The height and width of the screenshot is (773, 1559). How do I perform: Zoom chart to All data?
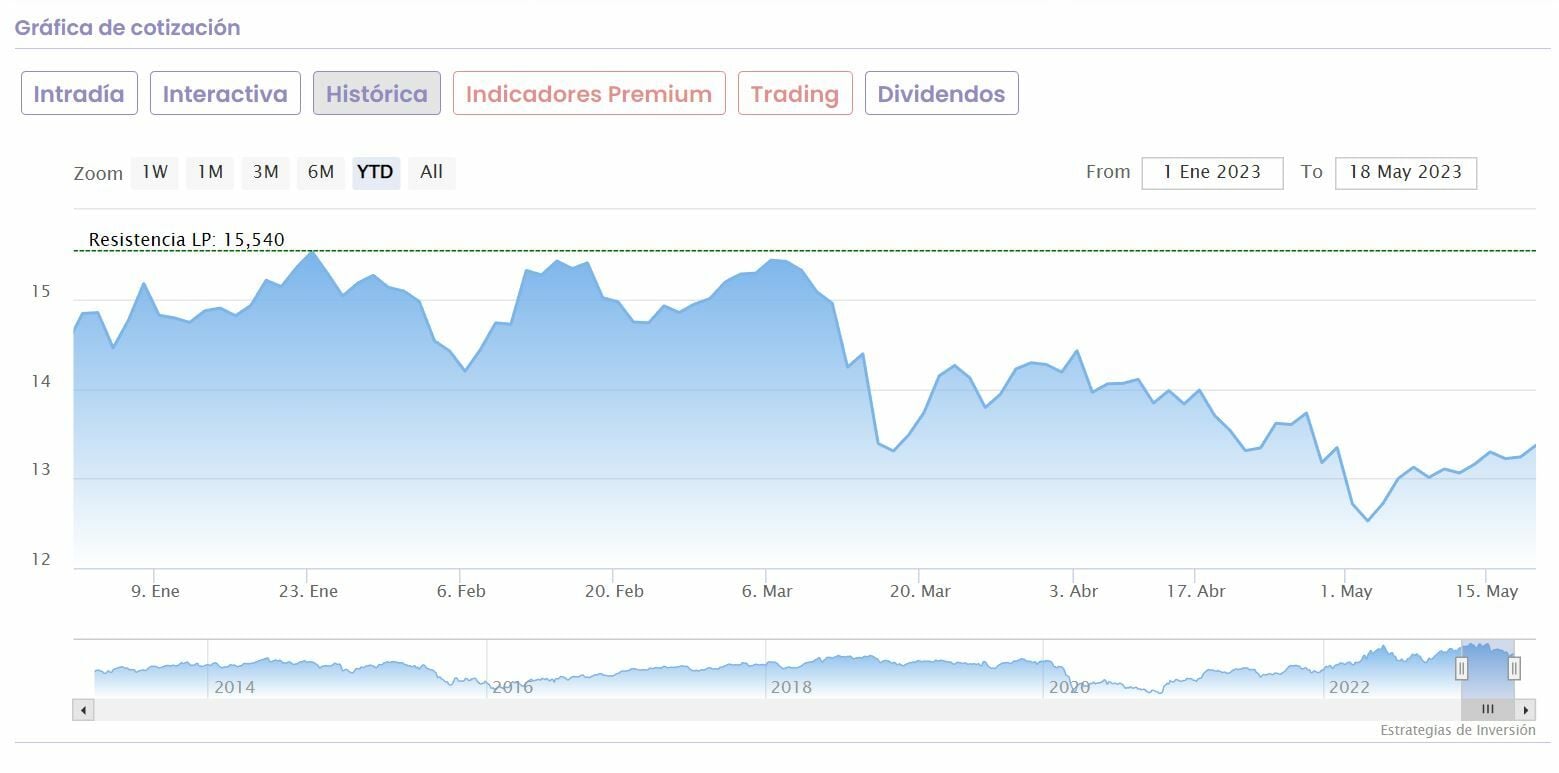click(432, 172)
